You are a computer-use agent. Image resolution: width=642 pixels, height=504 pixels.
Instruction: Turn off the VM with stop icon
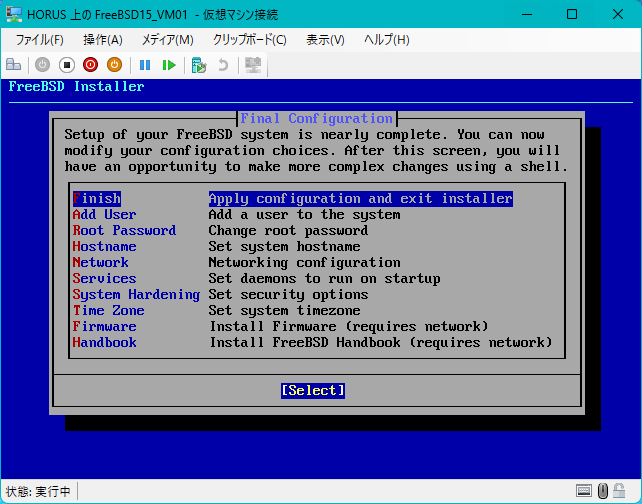(x=67, y=65)
